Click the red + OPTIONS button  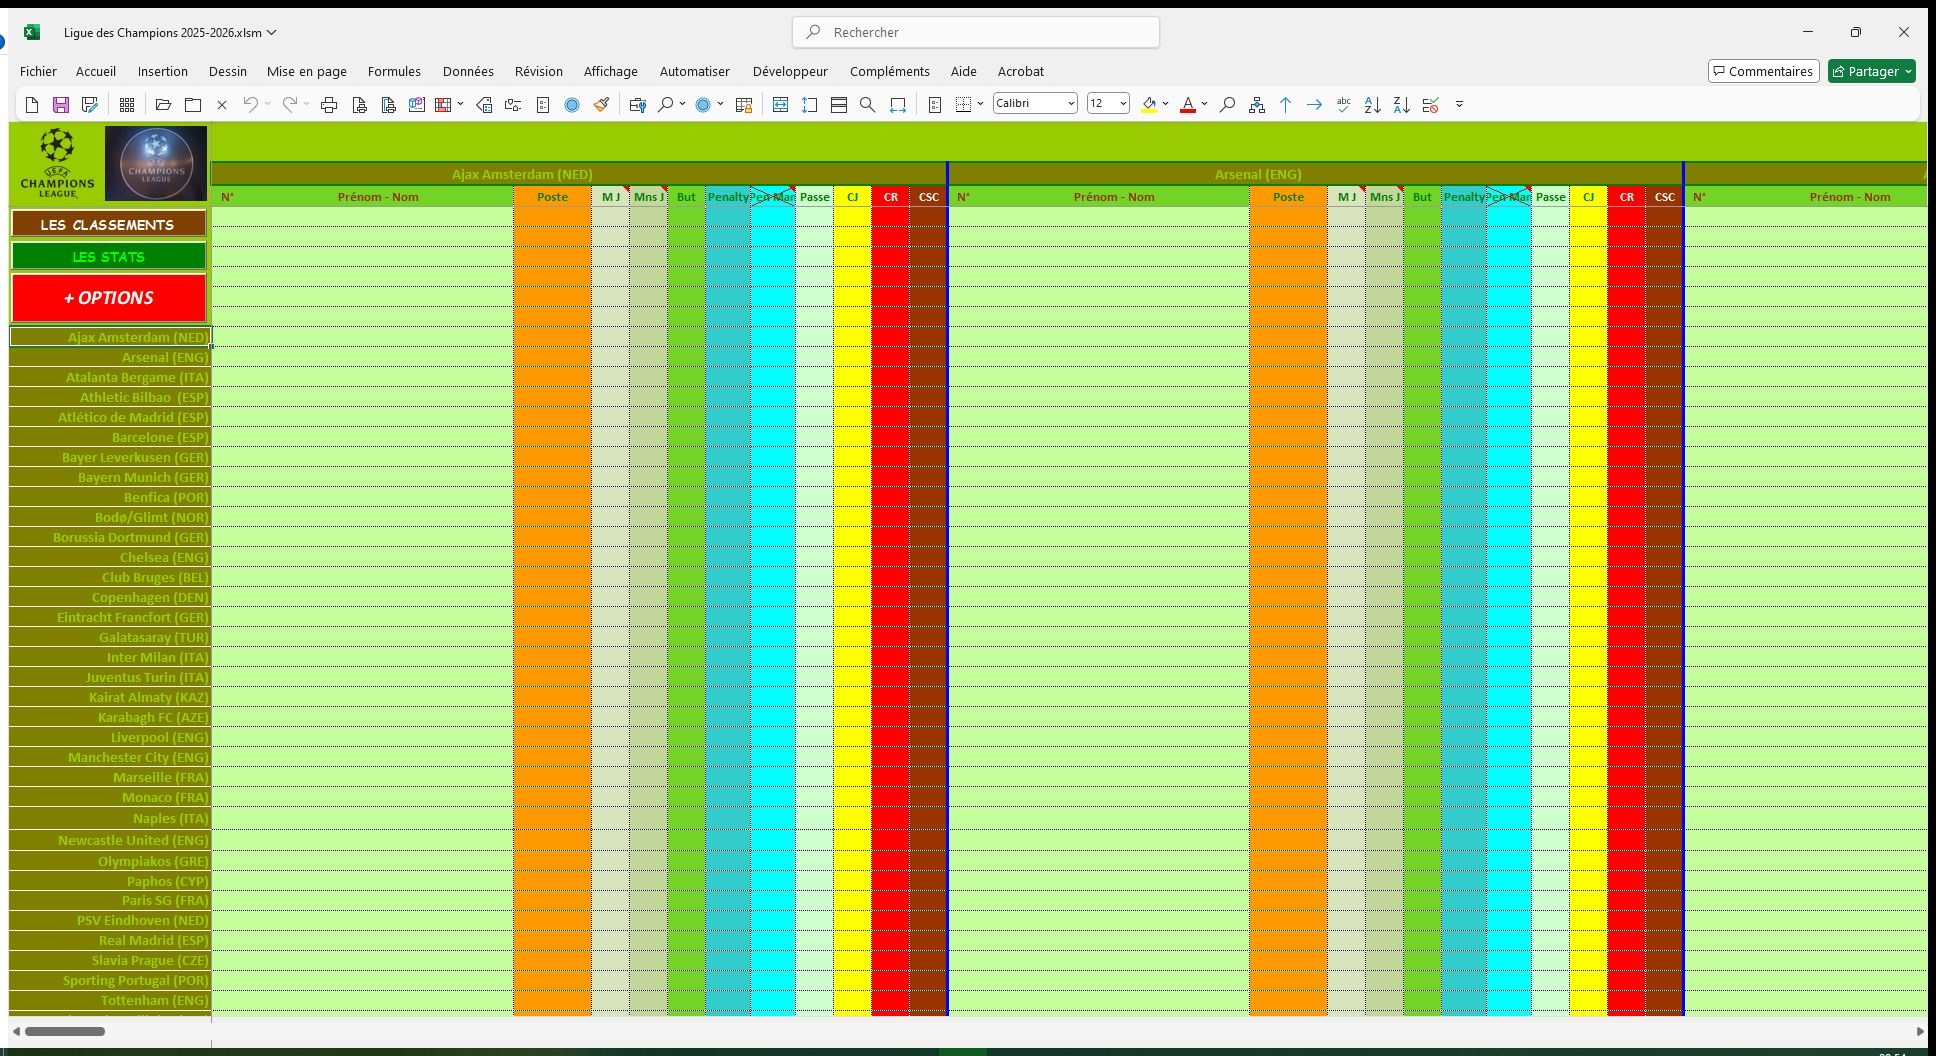pos(109,297)
